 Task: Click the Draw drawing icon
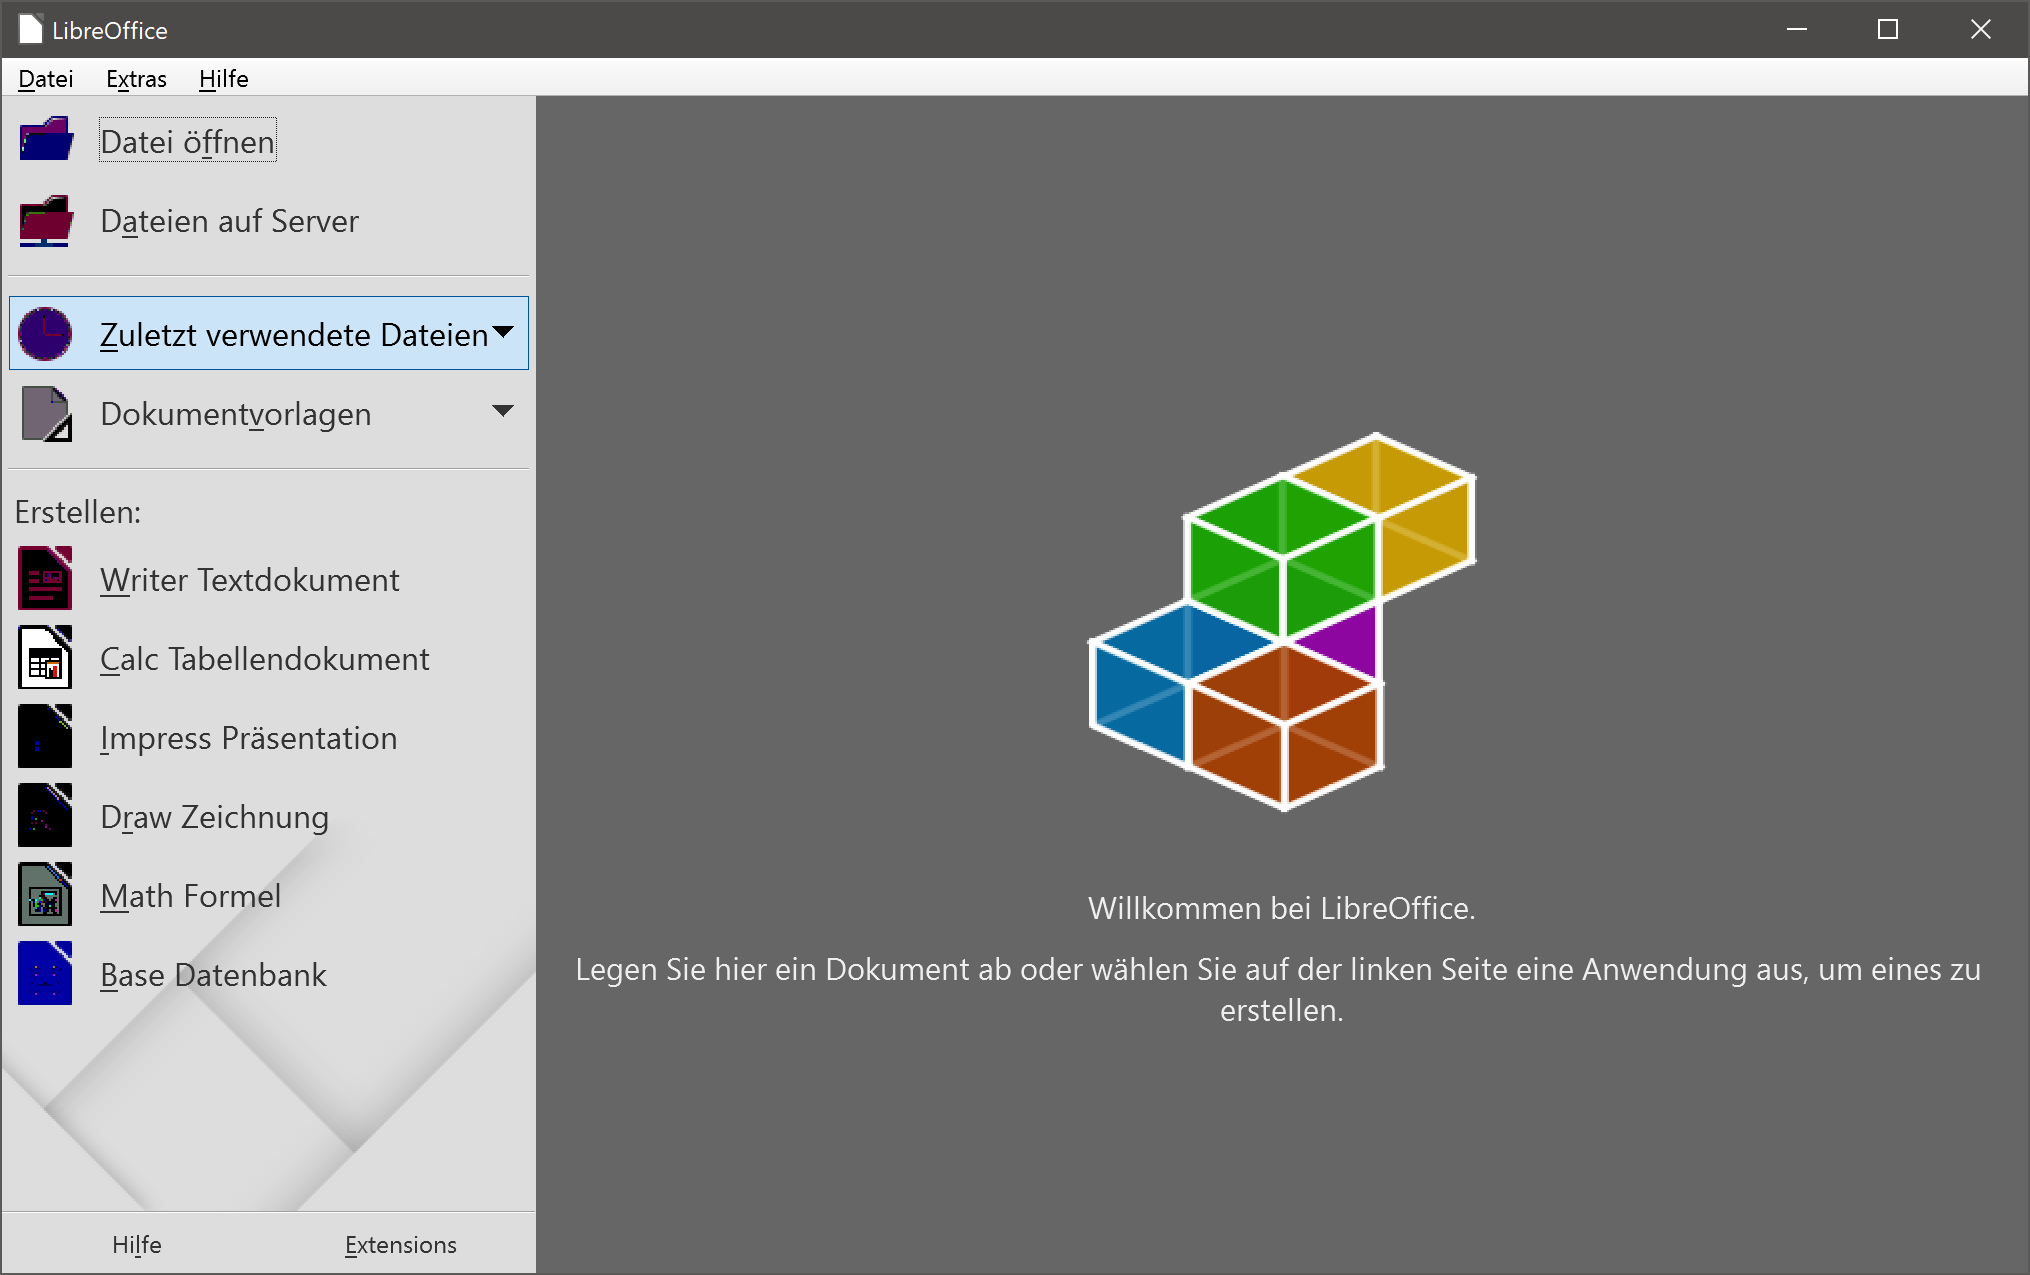(x=46, y=816)
